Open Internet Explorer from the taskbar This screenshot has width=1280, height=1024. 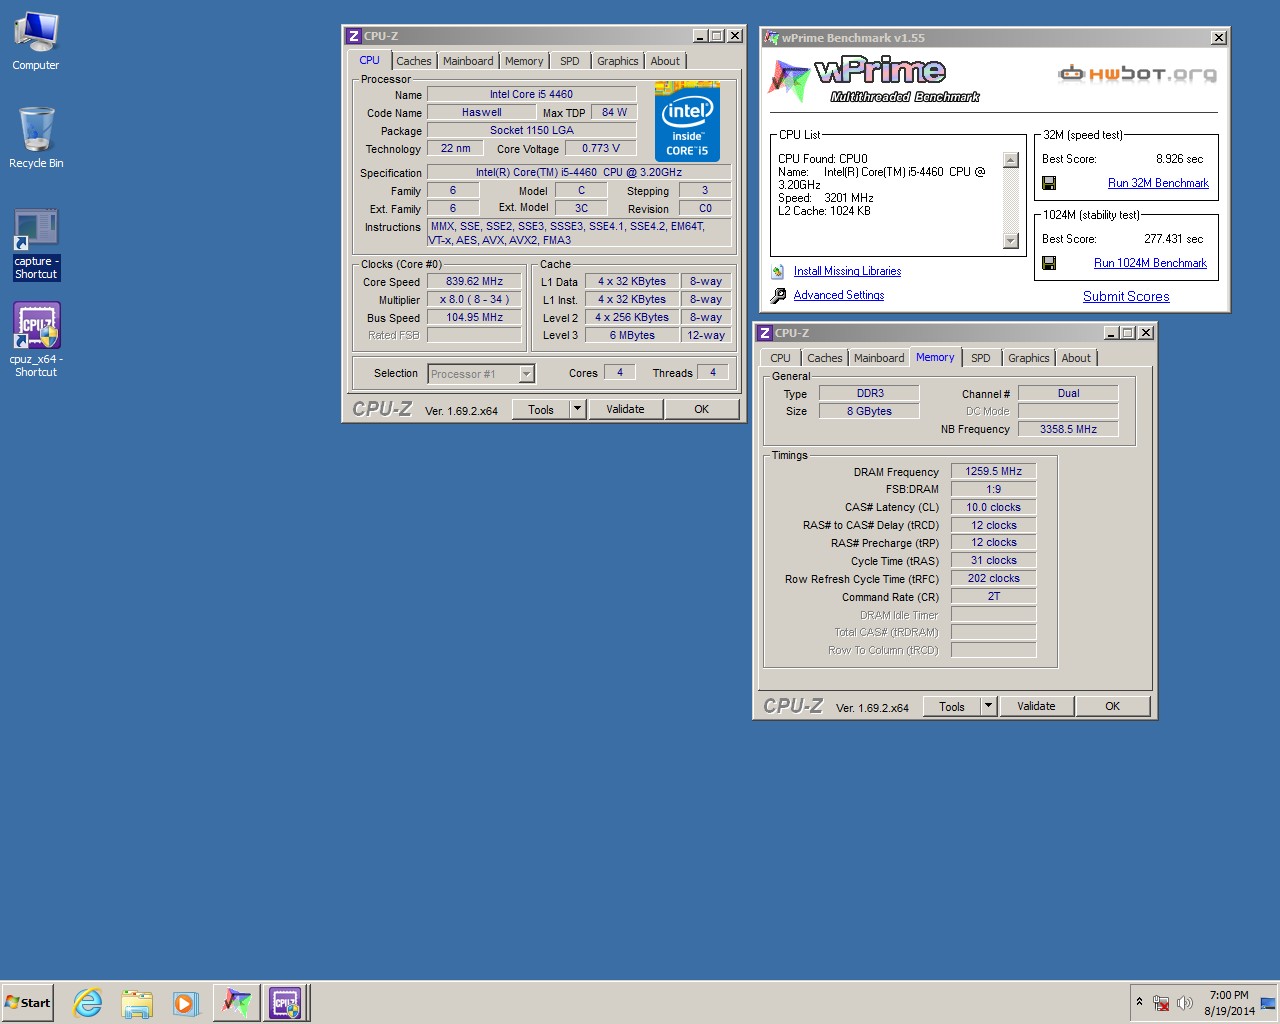coord(88,1002)
